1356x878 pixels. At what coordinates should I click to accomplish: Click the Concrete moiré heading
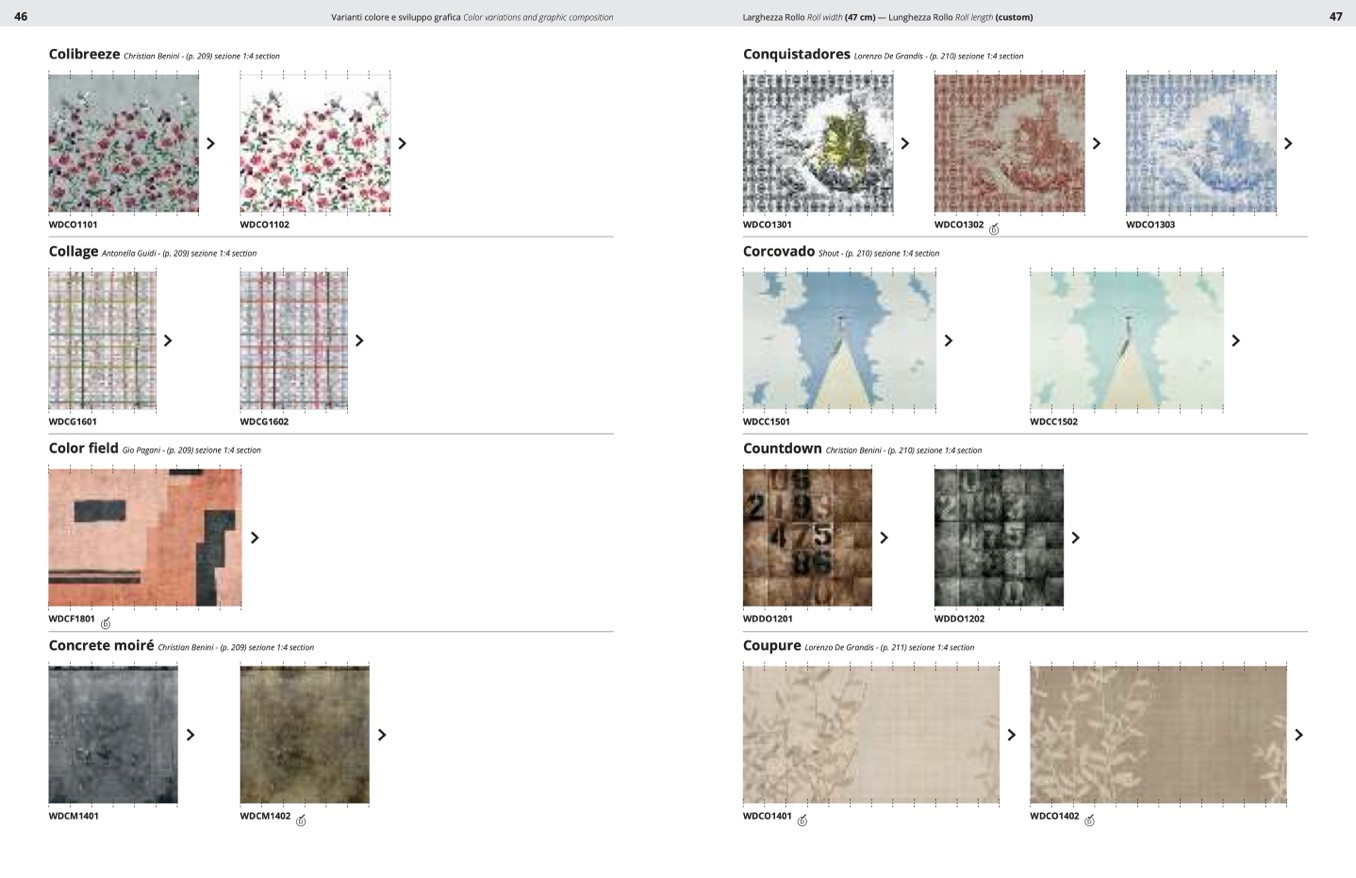point(101,646)
